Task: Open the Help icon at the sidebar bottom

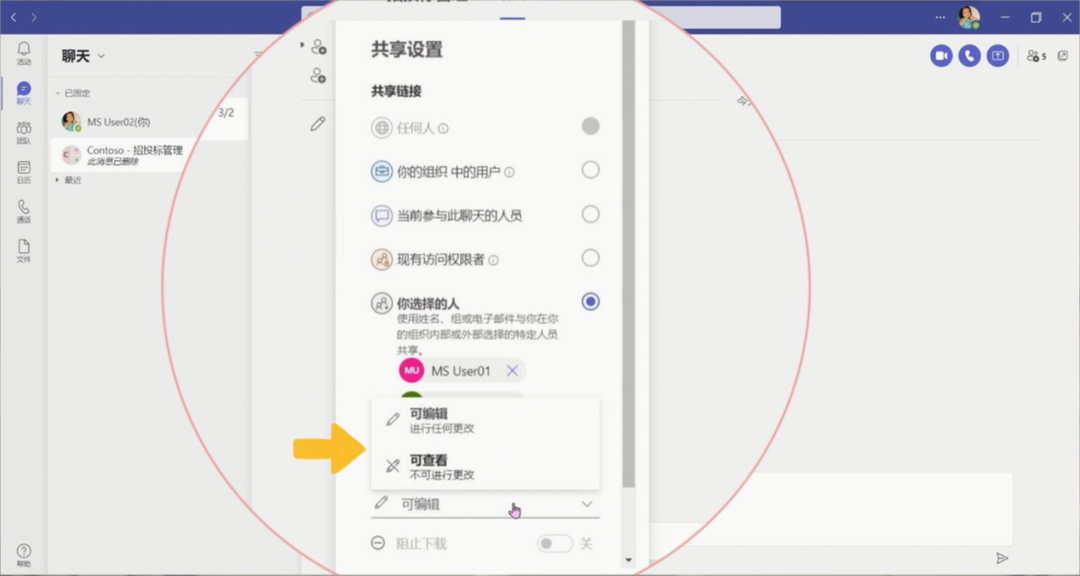Action: (23, 554)
